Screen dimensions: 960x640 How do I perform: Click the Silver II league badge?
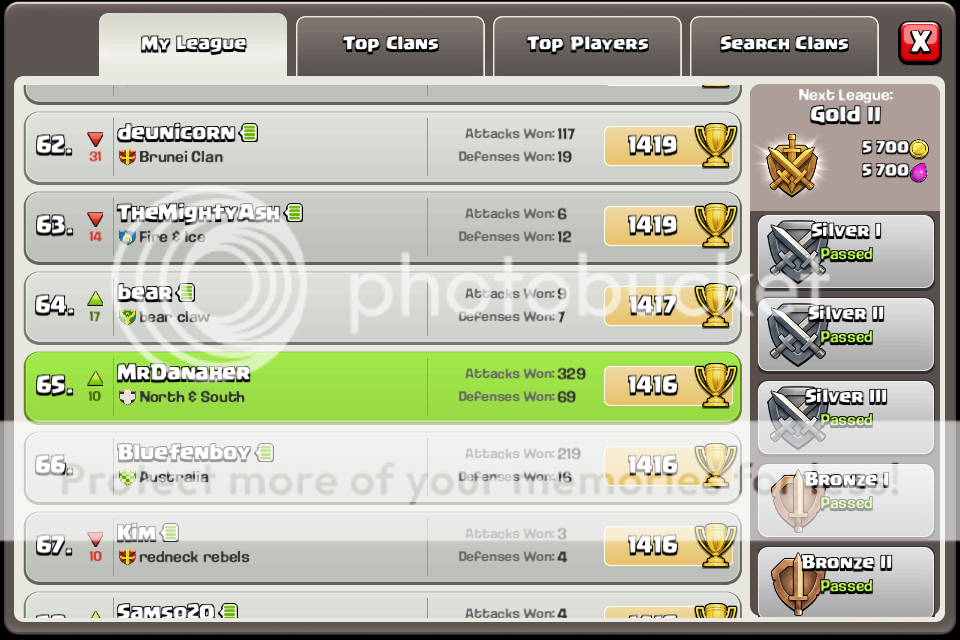point(793,334)
